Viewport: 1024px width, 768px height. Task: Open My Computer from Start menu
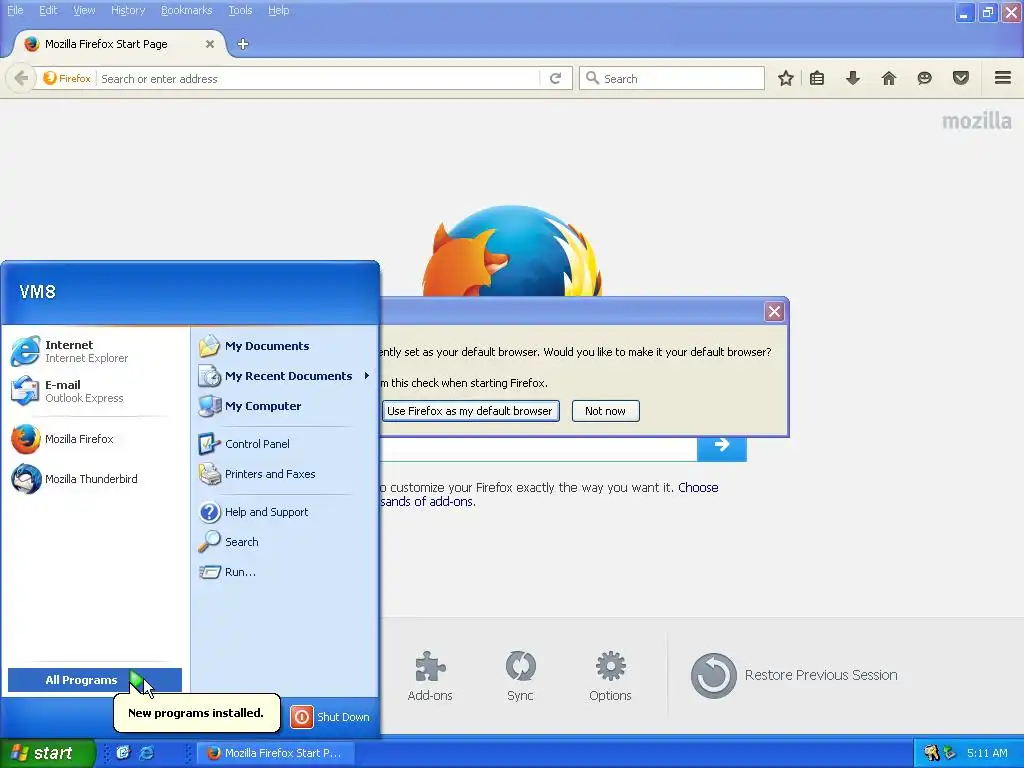tap(285, 406)
